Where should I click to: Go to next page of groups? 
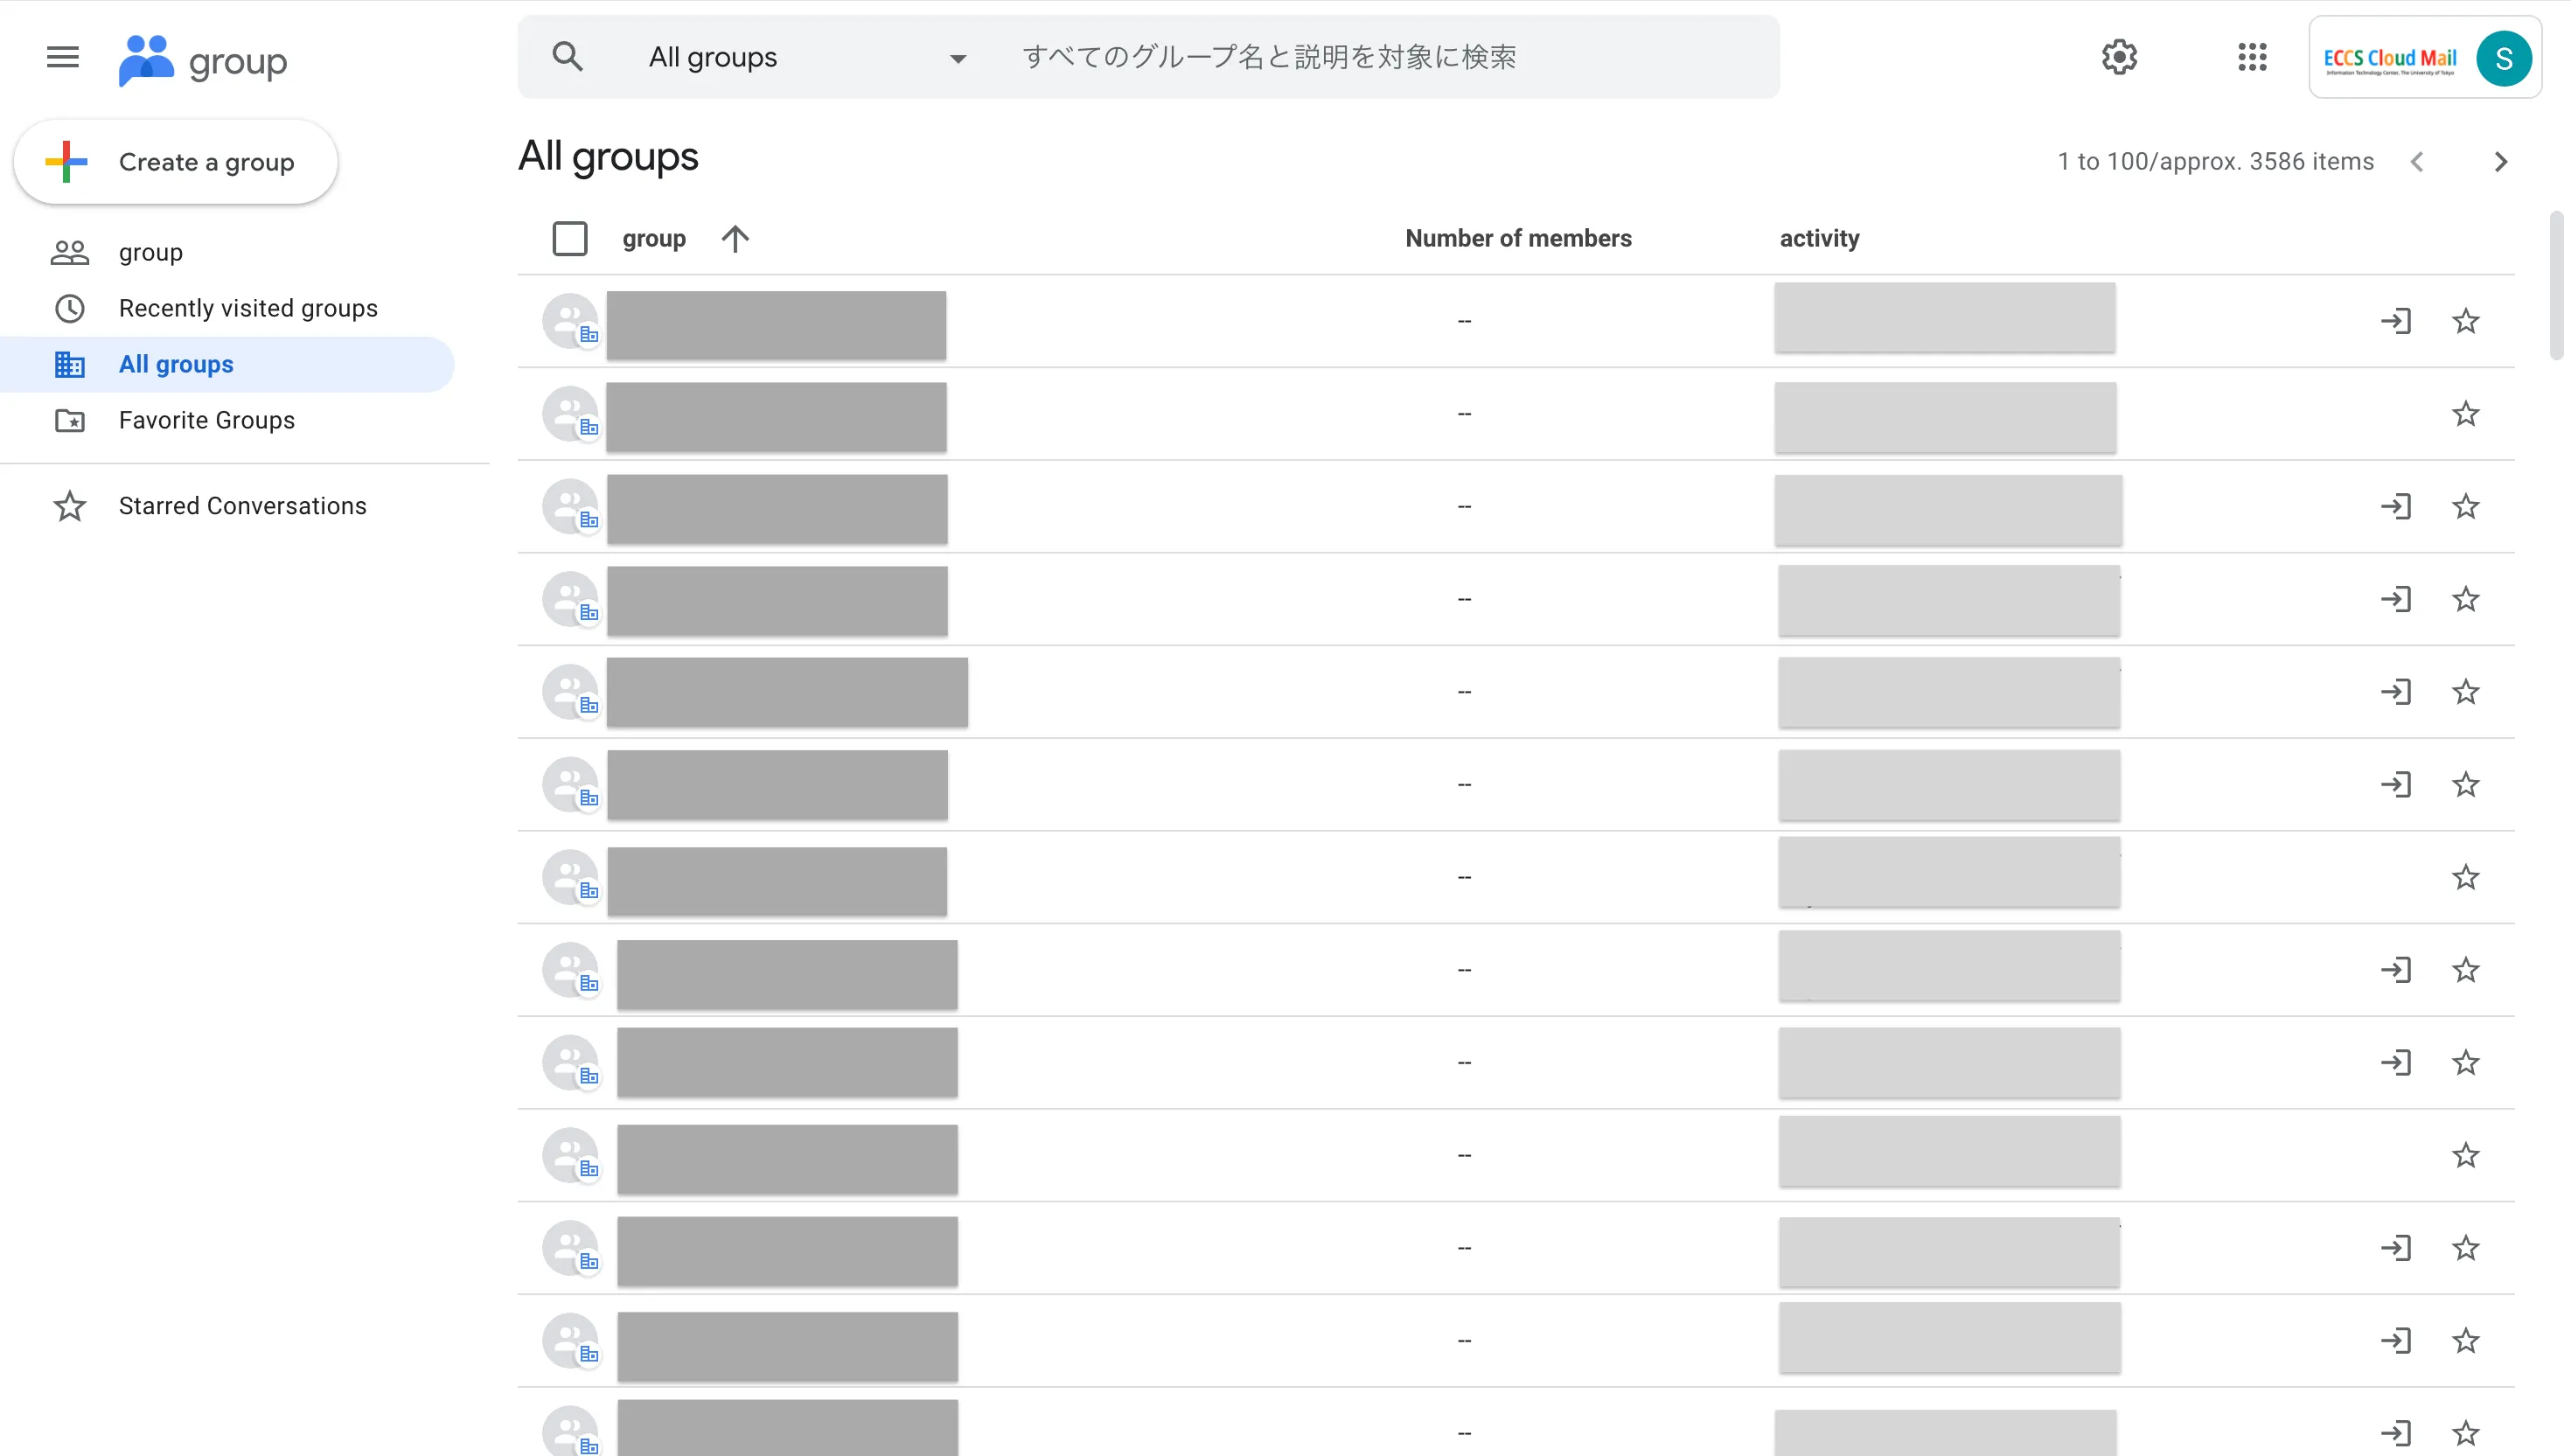coord(2501,162)
